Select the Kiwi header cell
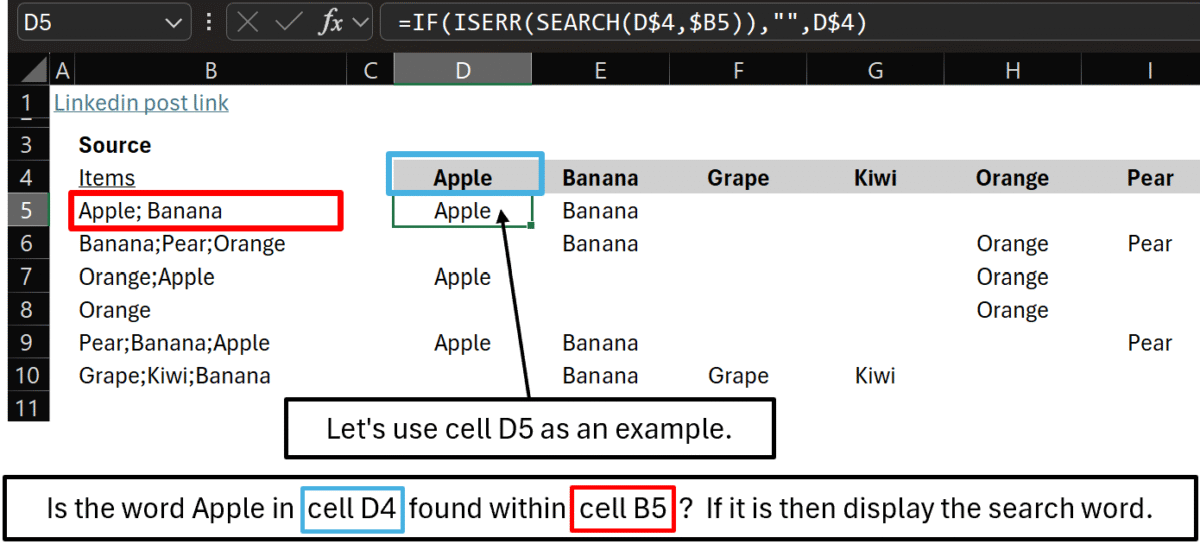Screen dimensions: 1200x544 tap(876, 178)
